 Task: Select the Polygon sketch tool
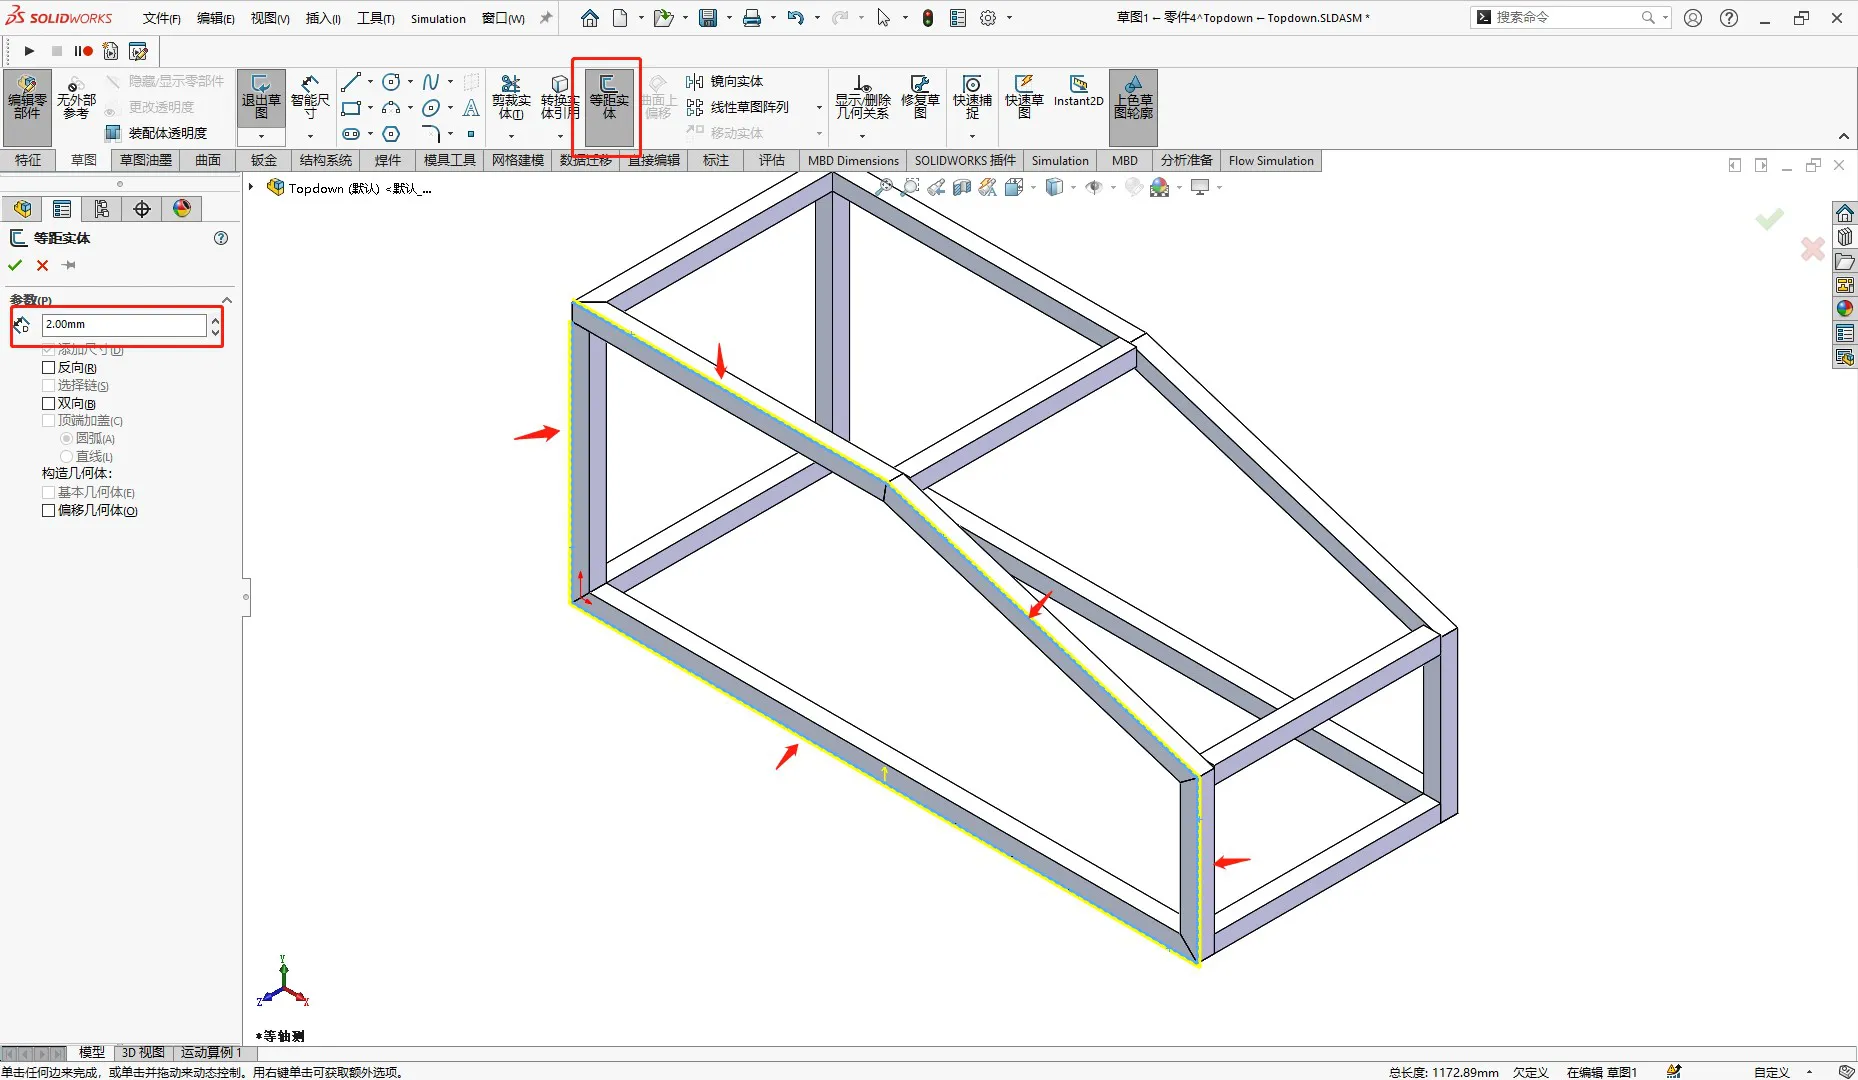click(x=392, y=134)
